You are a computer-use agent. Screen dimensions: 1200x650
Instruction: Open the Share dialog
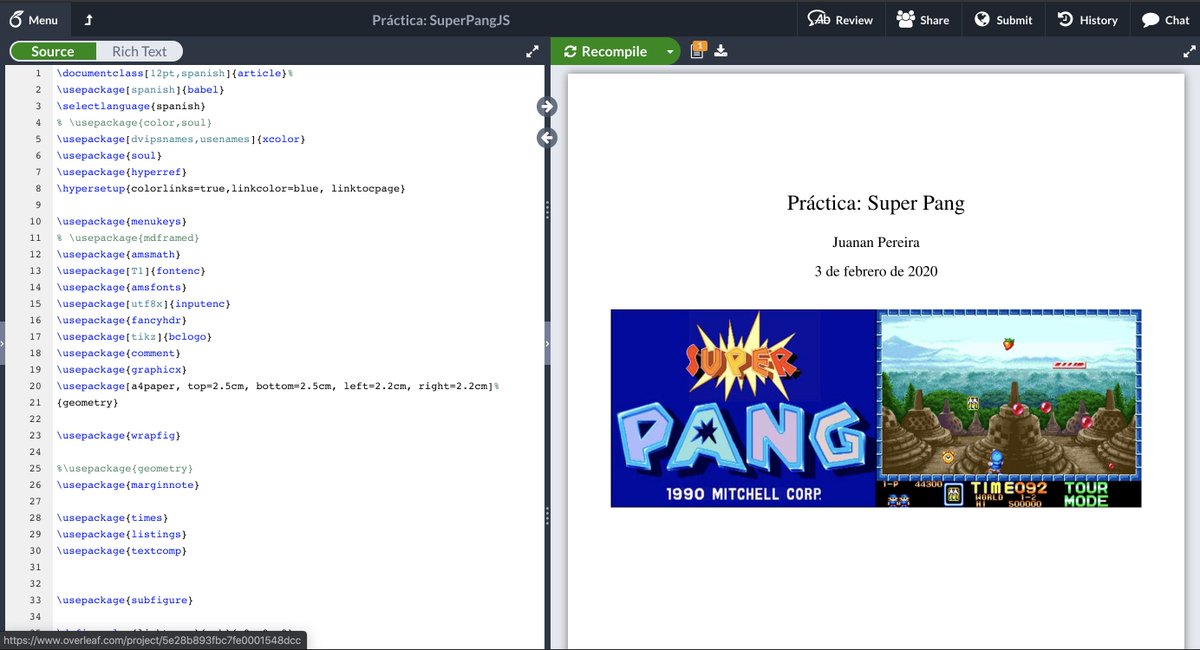(923, 19)
